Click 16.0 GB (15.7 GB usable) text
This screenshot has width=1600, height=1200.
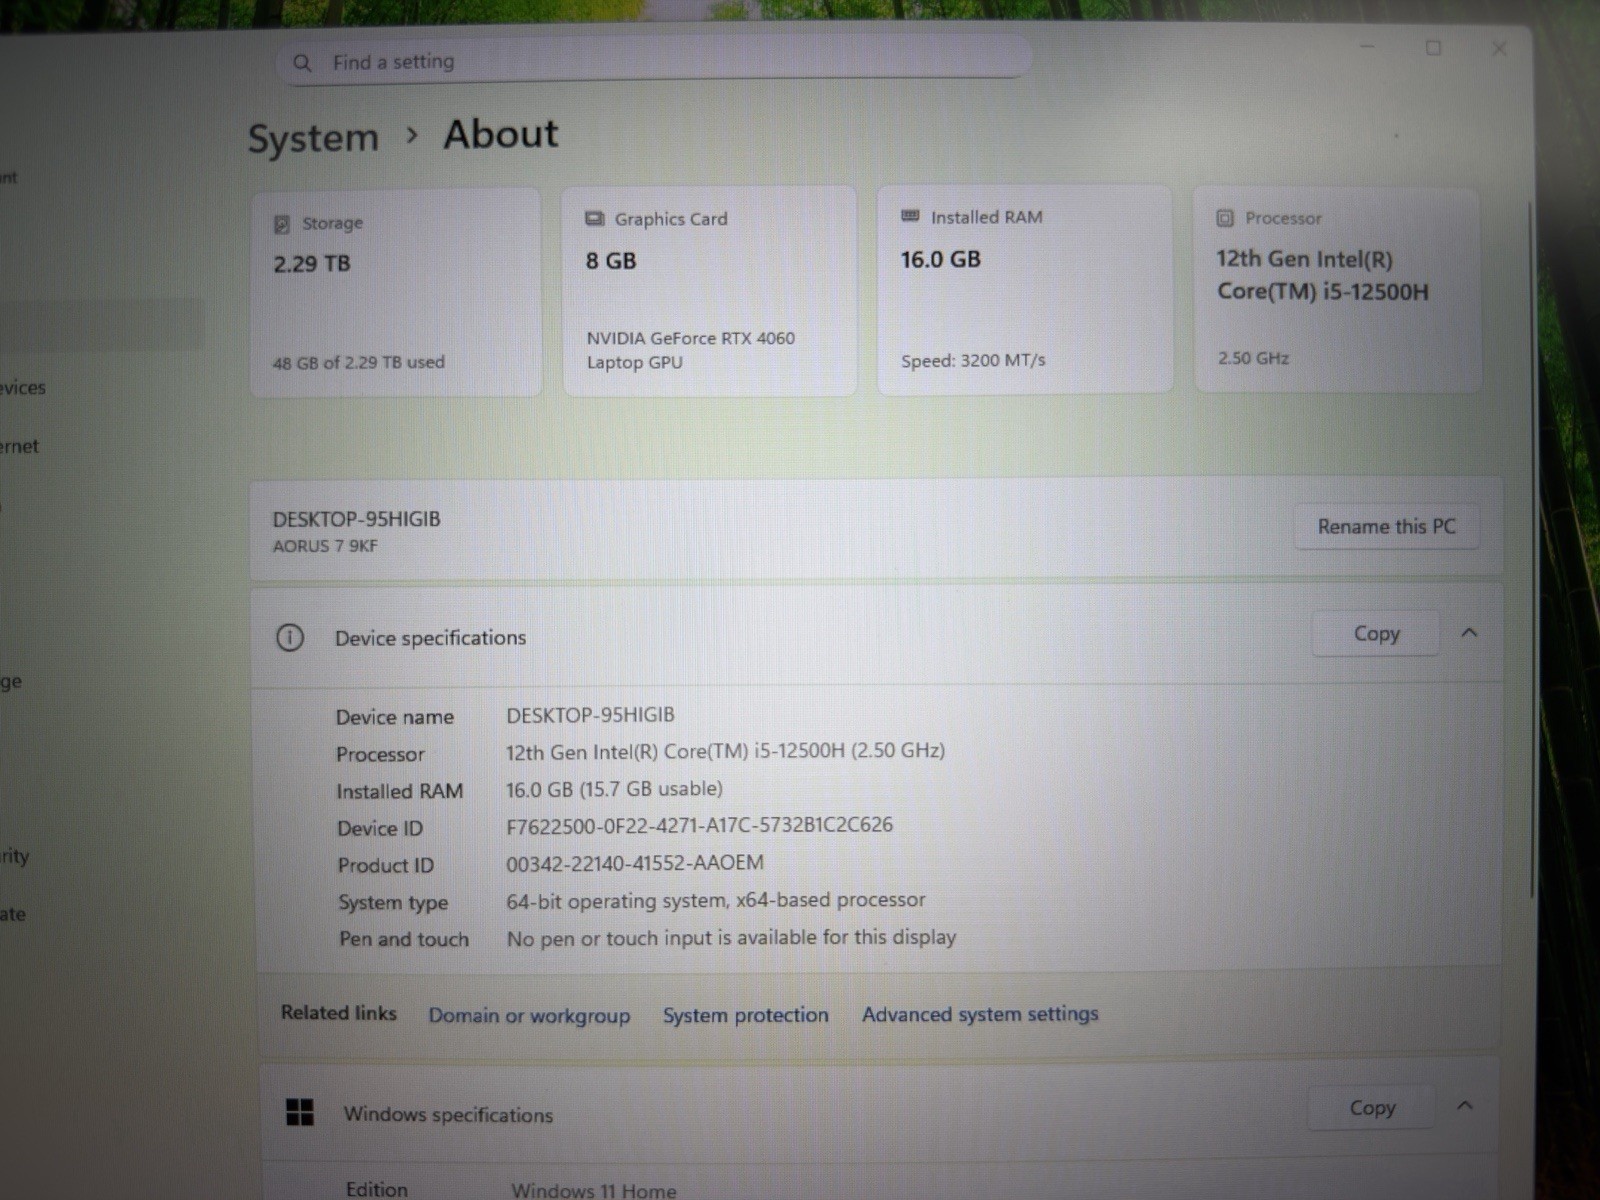pyautogui.click(x=614, y=789)
